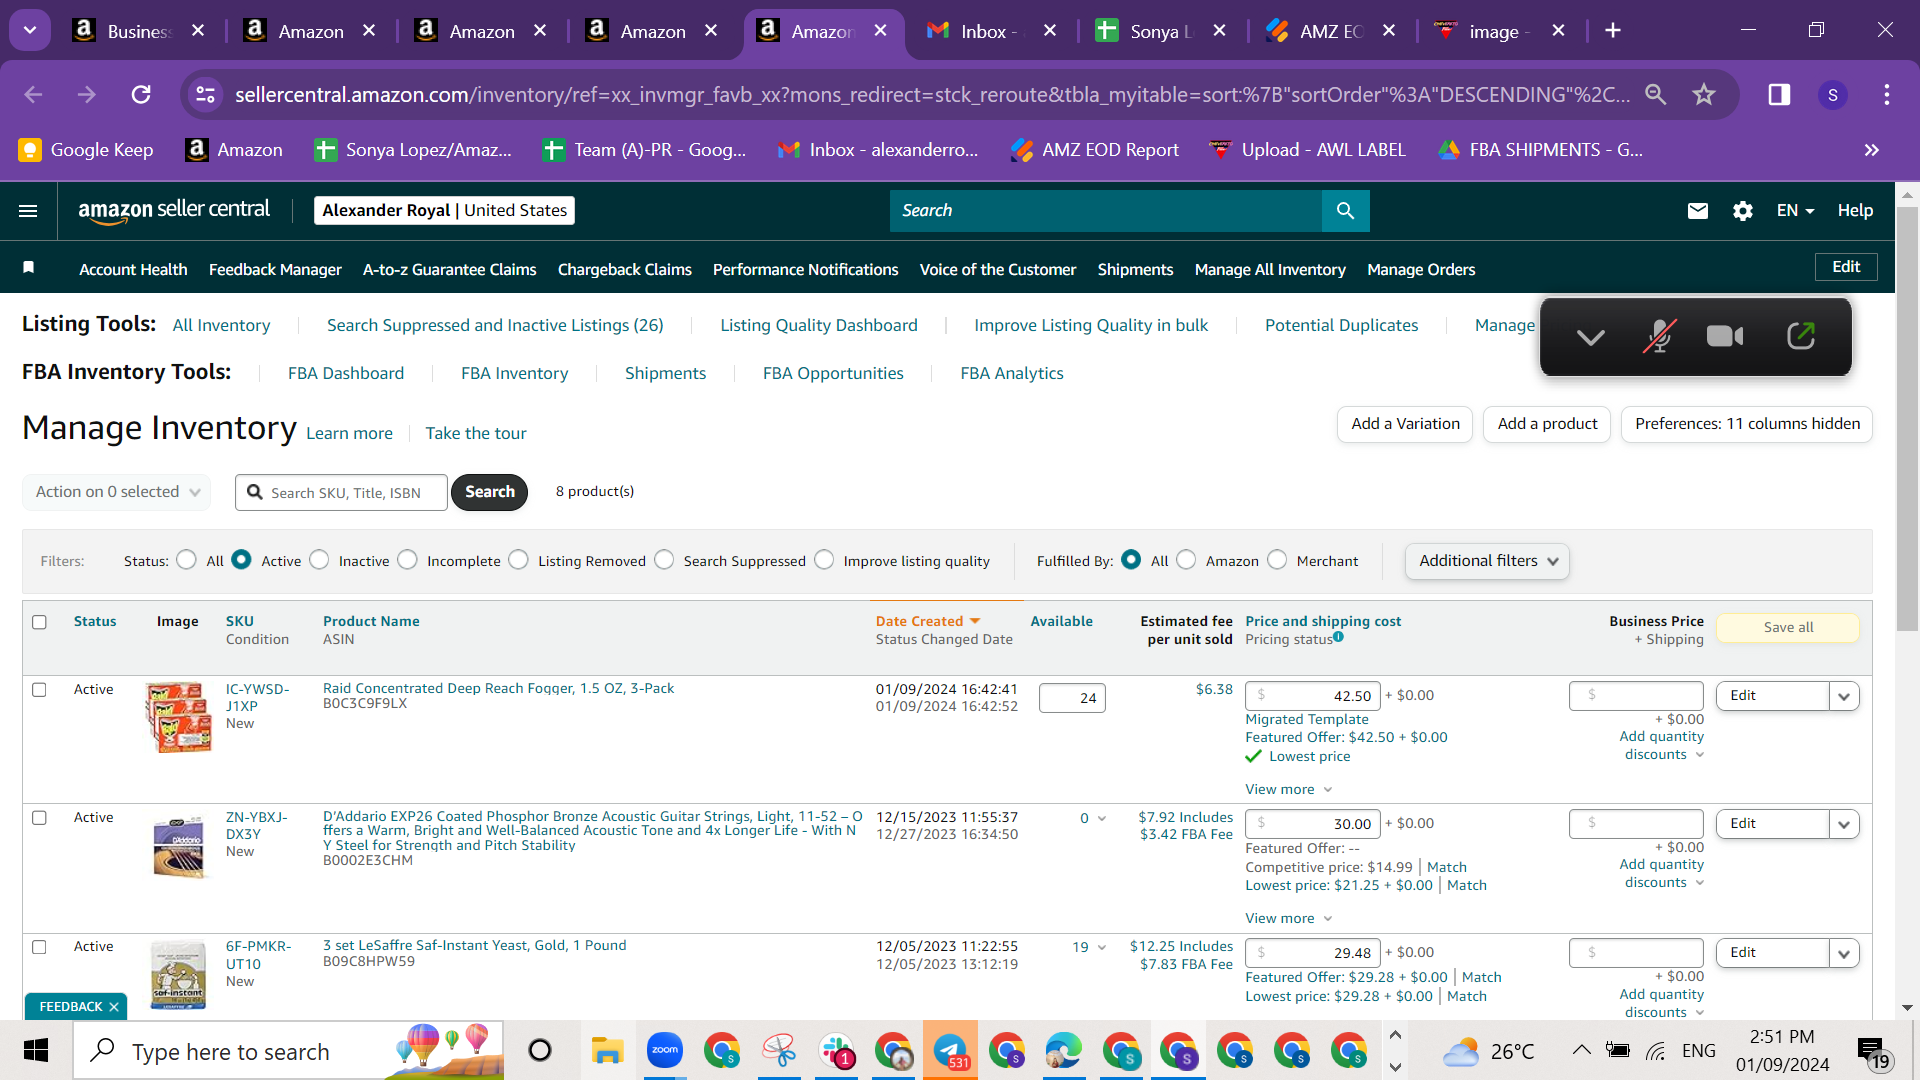Viewport: 1920px width, 1080px height.
Task: Zoom magnifier icon in address bar
Action: pos(1656,94)
